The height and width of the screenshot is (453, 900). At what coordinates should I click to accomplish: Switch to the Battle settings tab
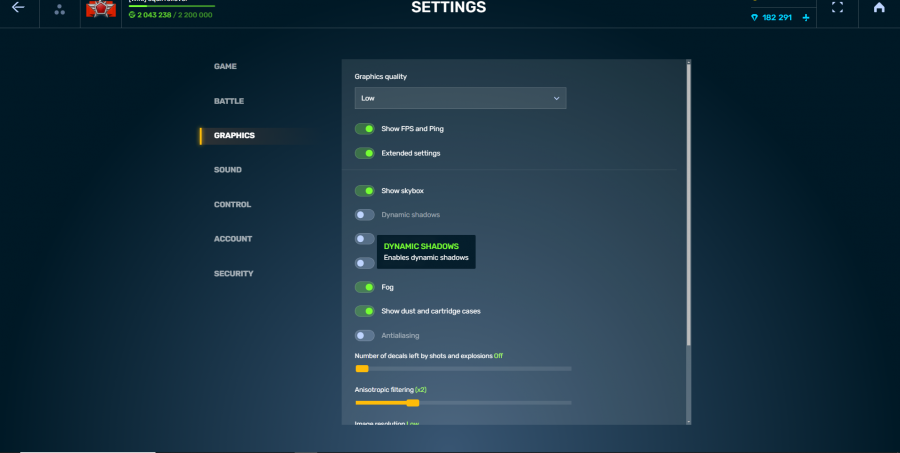tap(228, 101)
